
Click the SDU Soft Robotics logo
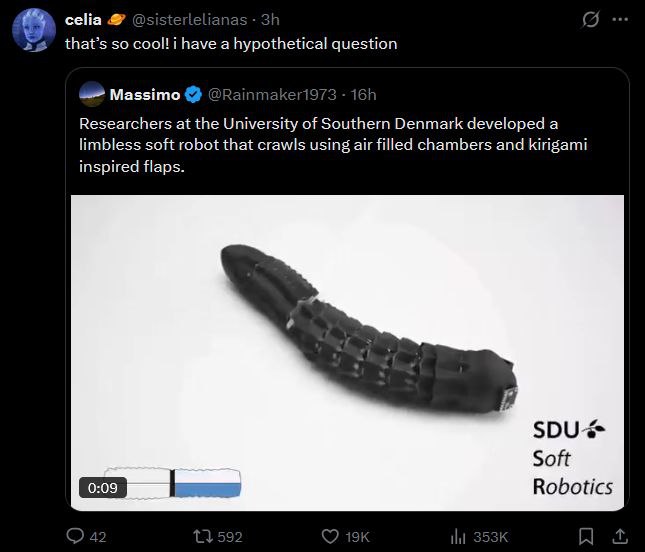(x=572, y=457)
